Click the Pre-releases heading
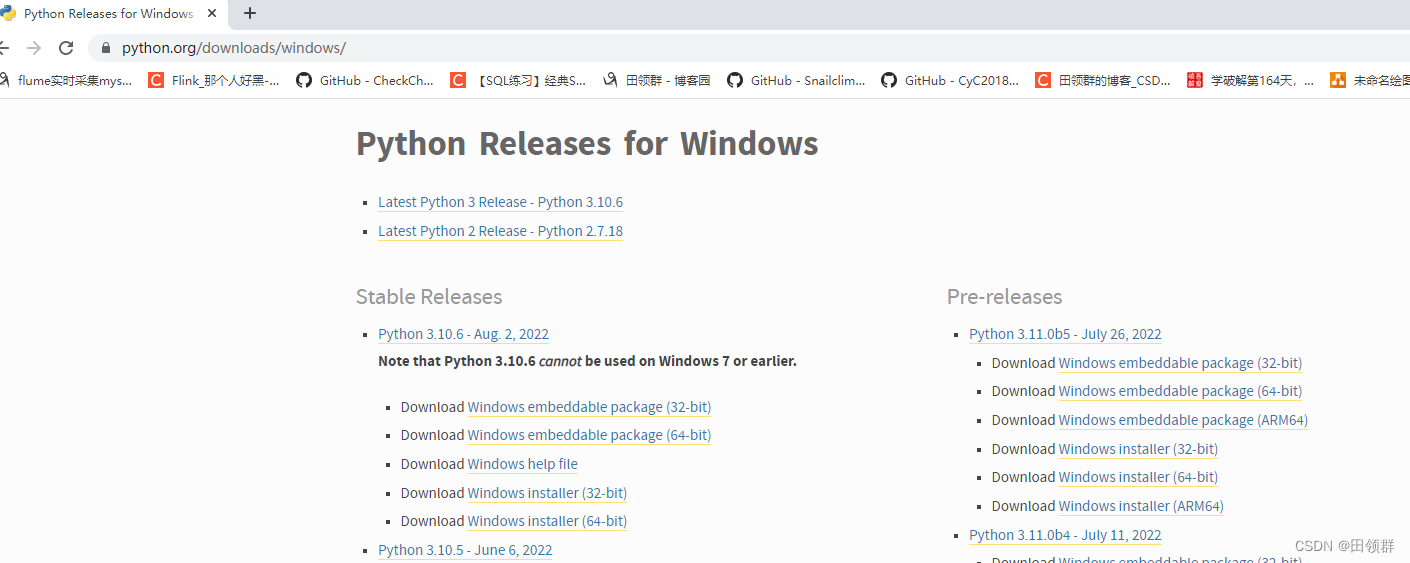The height and width of the screenshot is (563, 1410). (x=1004, y=297)
